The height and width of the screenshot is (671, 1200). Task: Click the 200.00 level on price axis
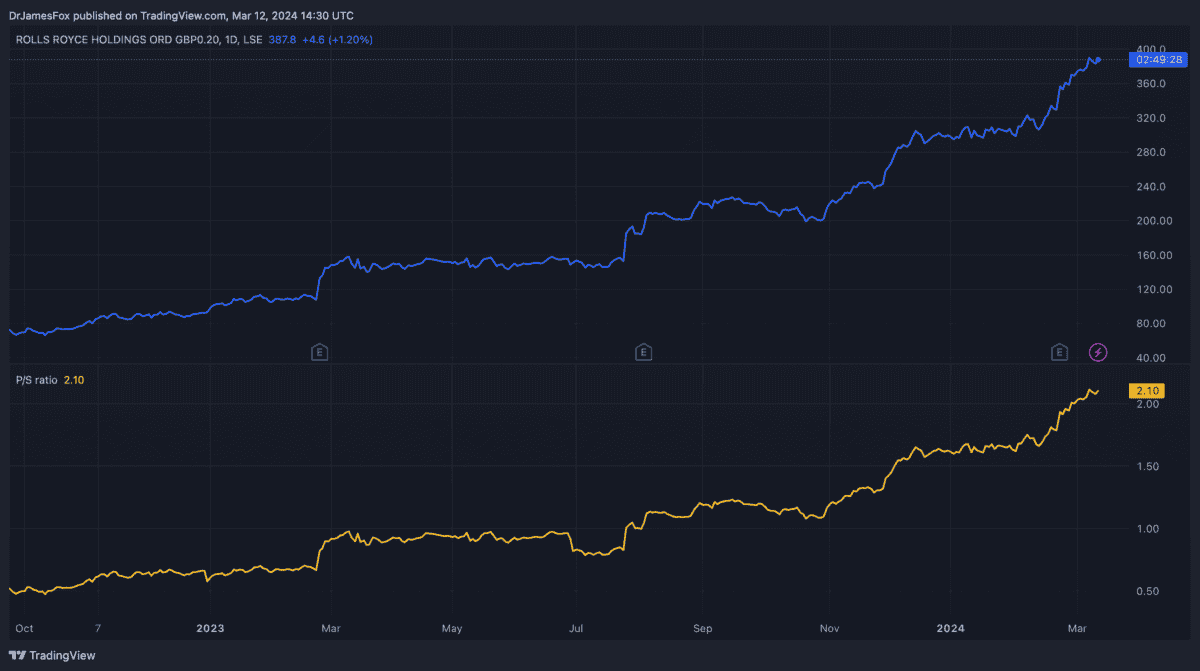(1153, 221)
